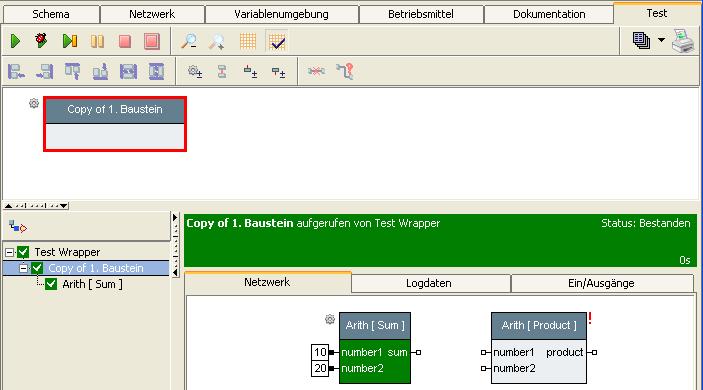
Task: Click the single red stop icon
Action: (125, 41)
